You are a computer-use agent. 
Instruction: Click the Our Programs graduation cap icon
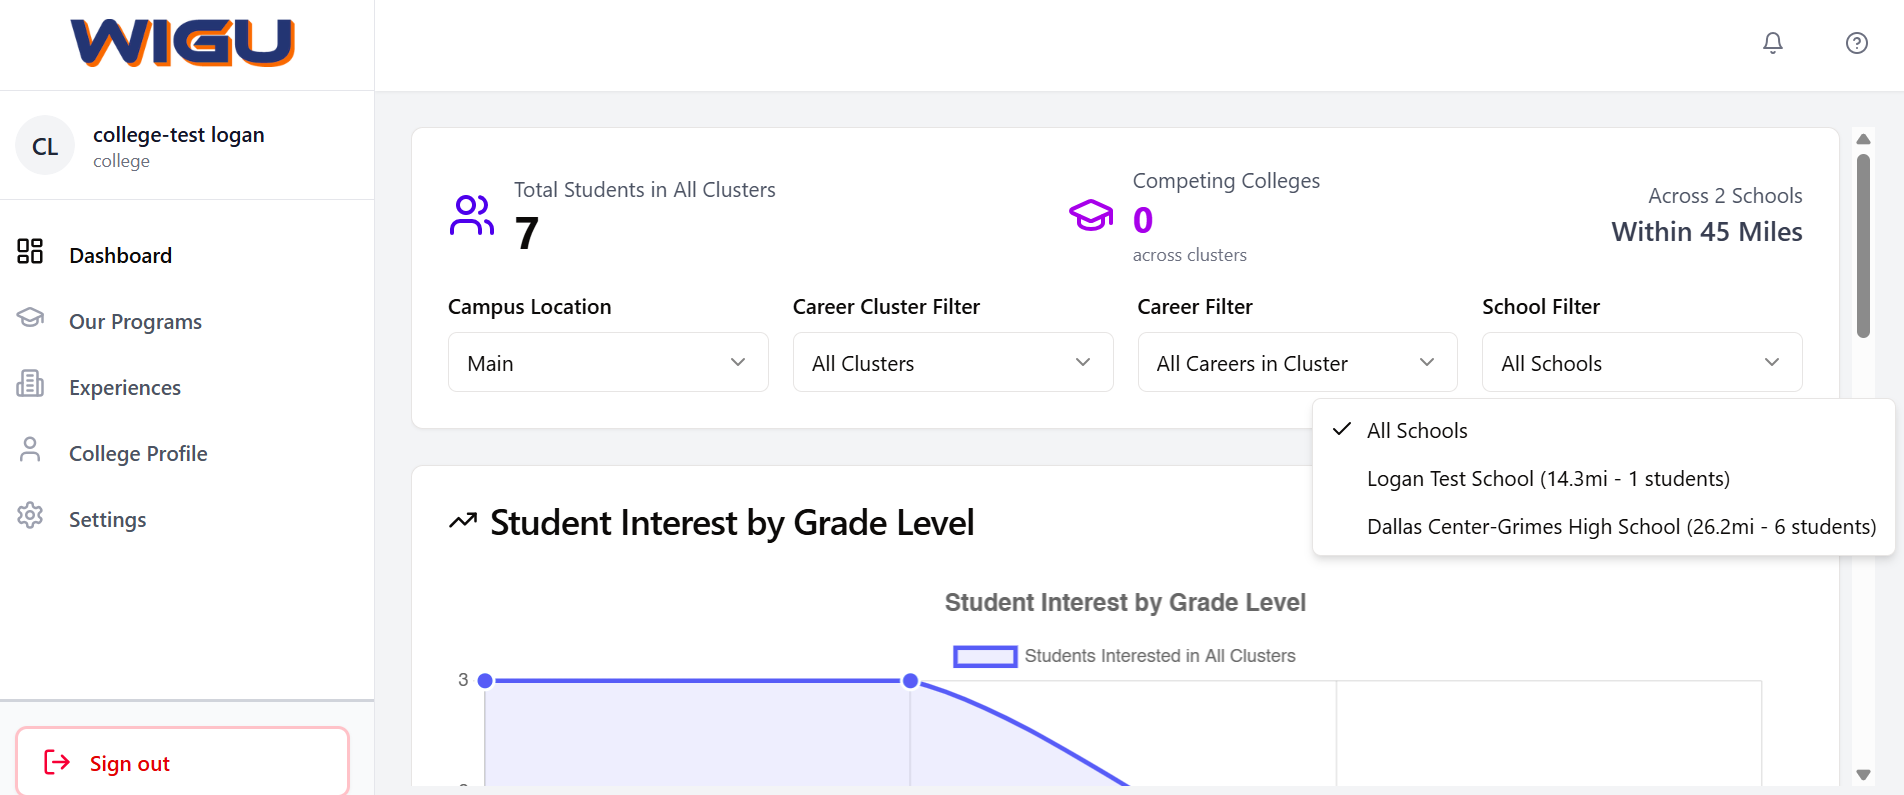pyautogui.click(x=30, y=318)
